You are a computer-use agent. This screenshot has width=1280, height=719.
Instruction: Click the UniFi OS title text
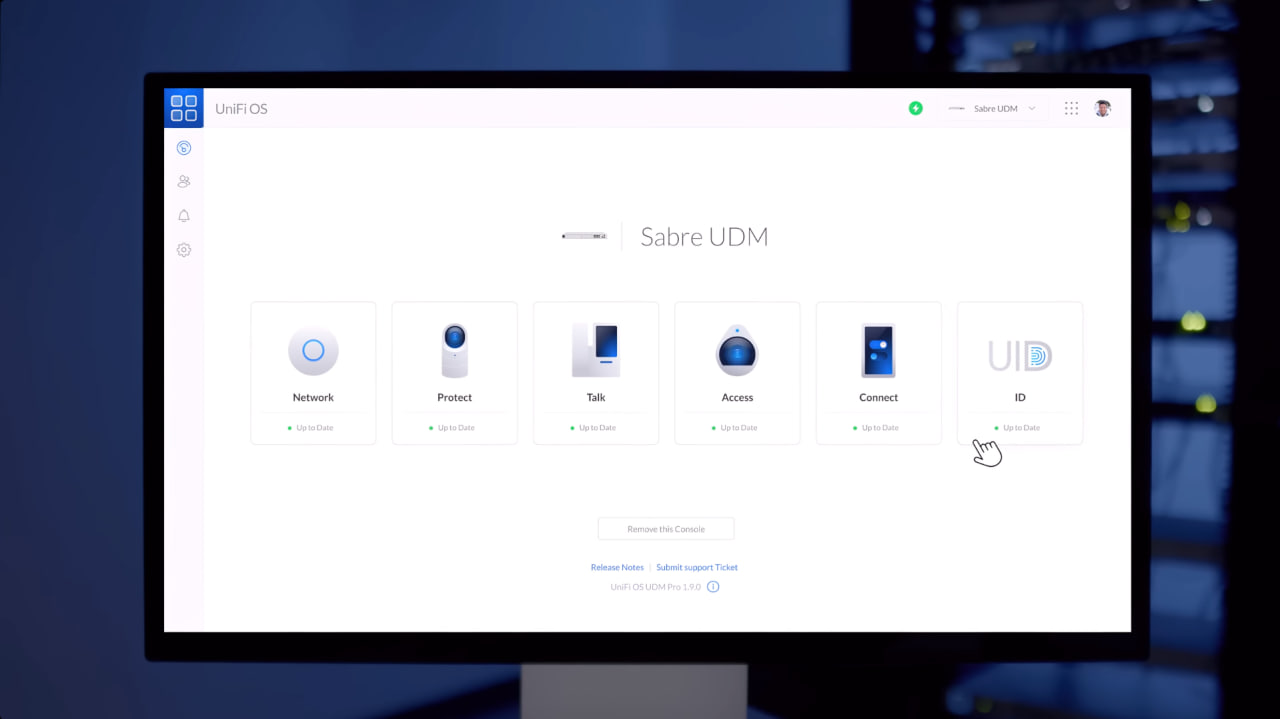coord(241,109)
